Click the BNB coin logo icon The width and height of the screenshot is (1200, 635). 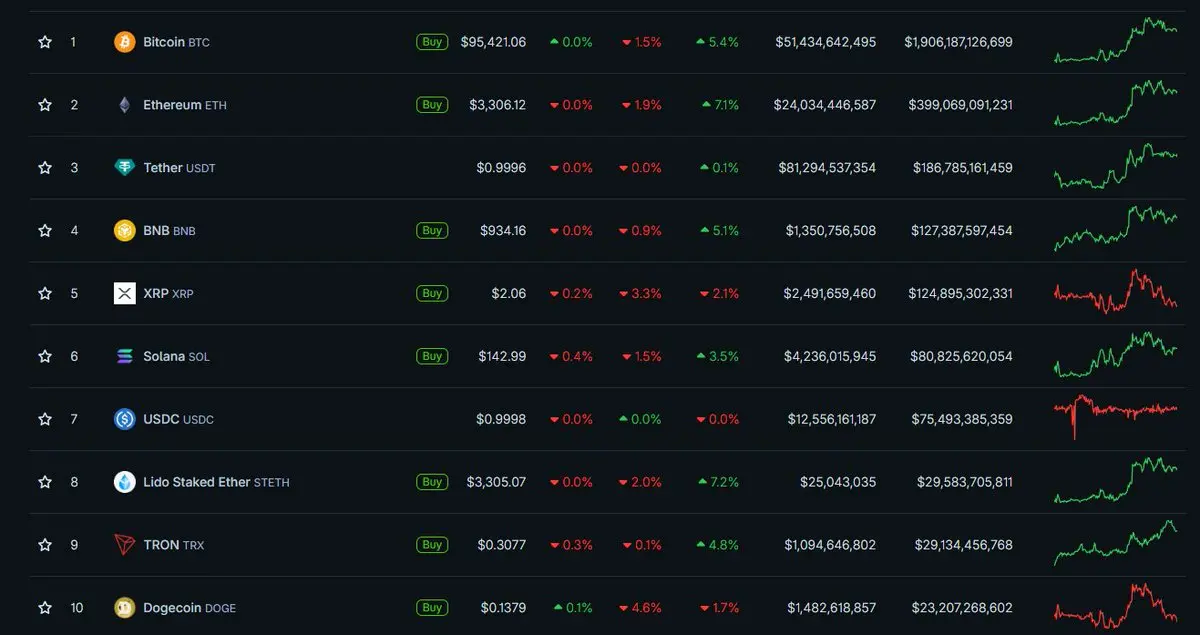(124, 231)
